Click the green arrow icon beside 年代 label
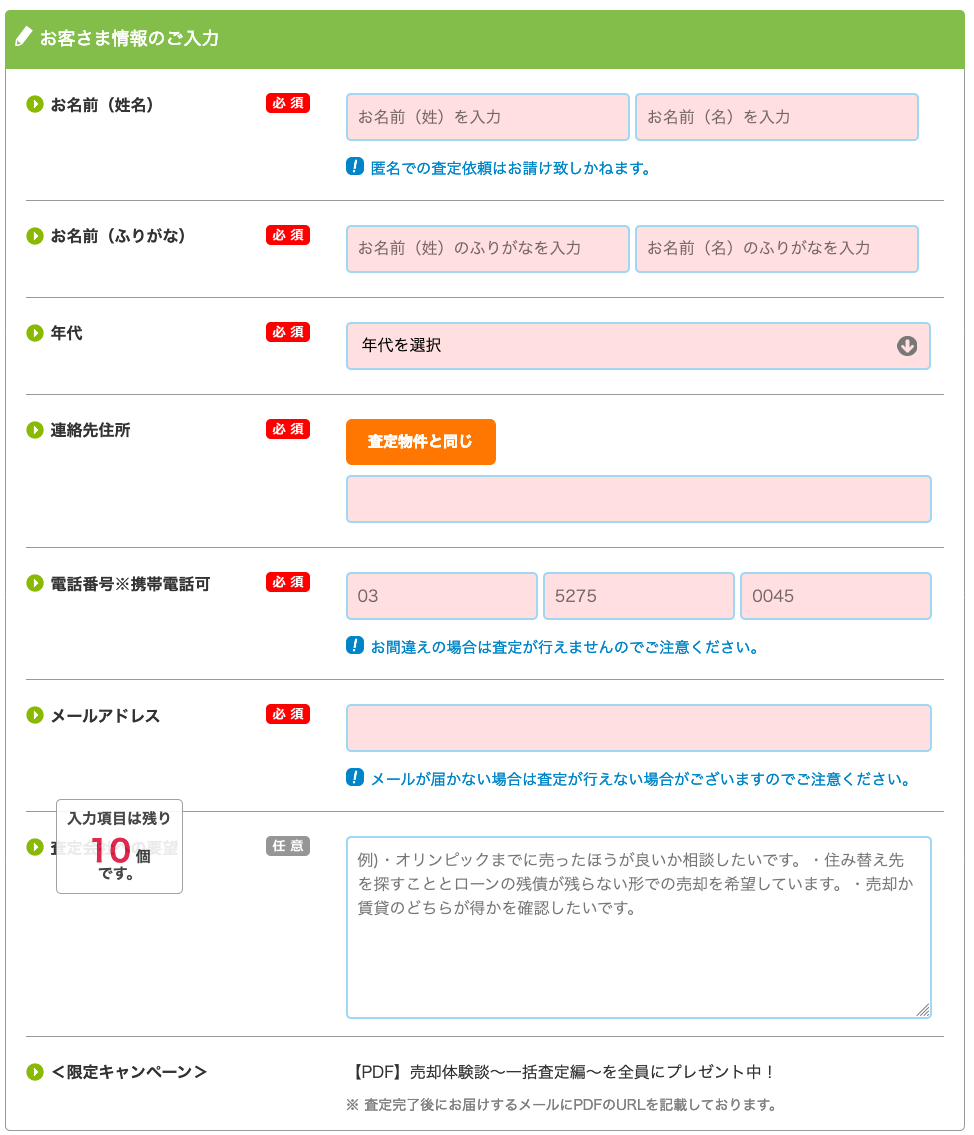The width and height of the screenshot is (974, 1135). [35, 333]
